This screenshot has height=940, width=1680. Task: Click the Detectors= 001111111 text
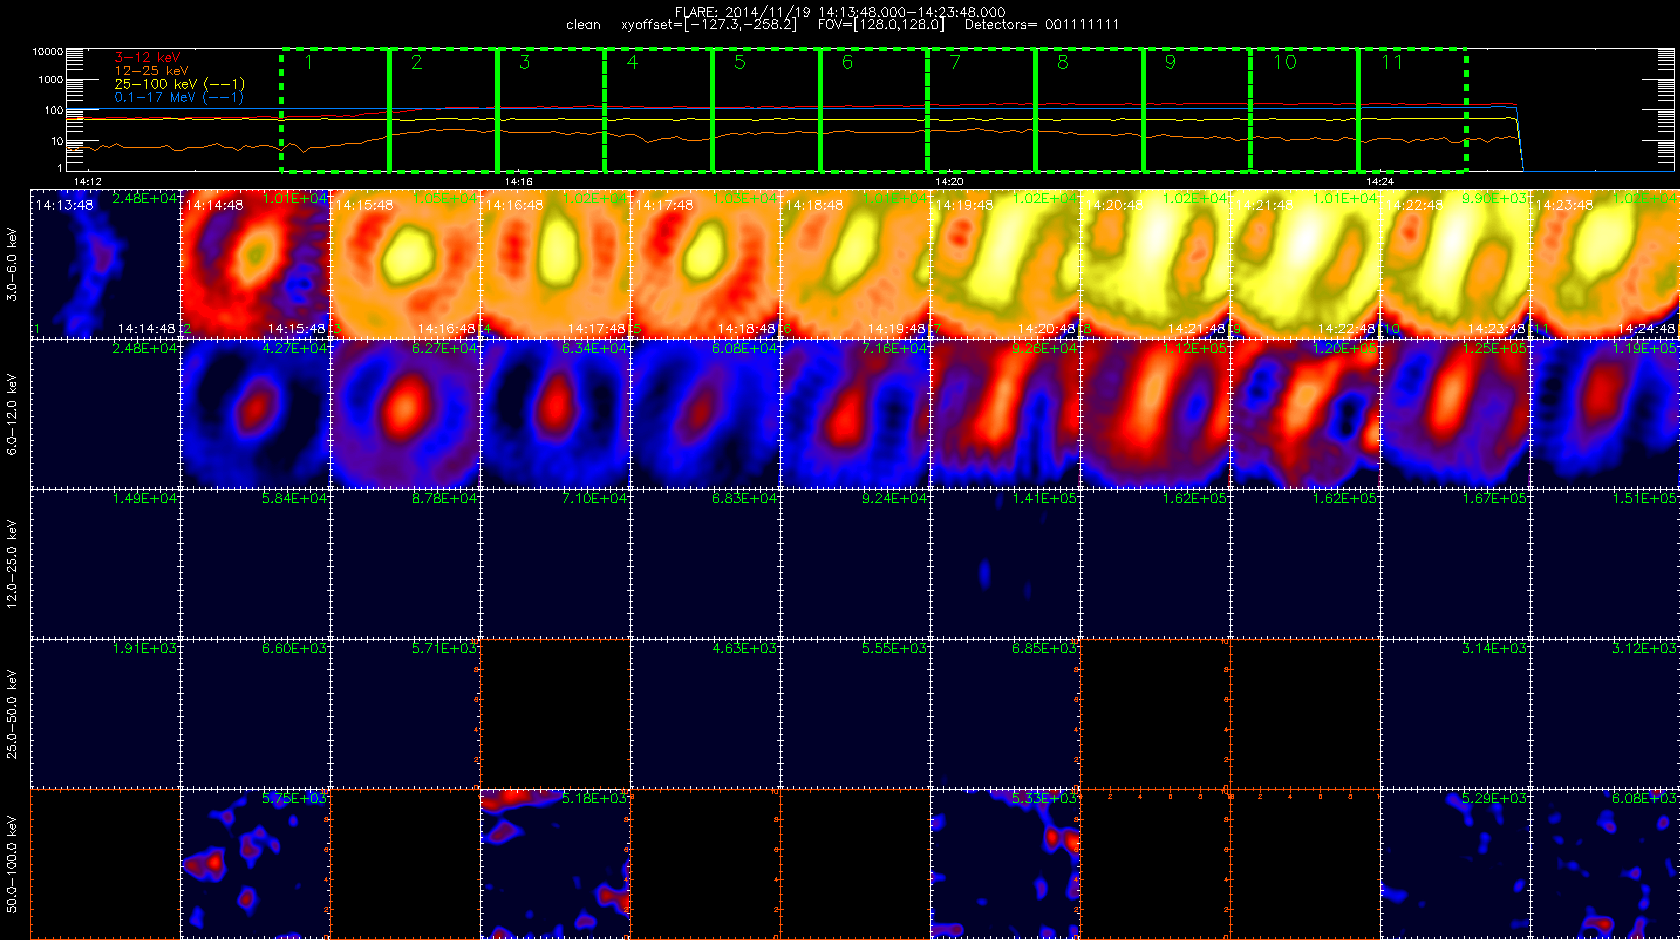tap(1042, 25)
